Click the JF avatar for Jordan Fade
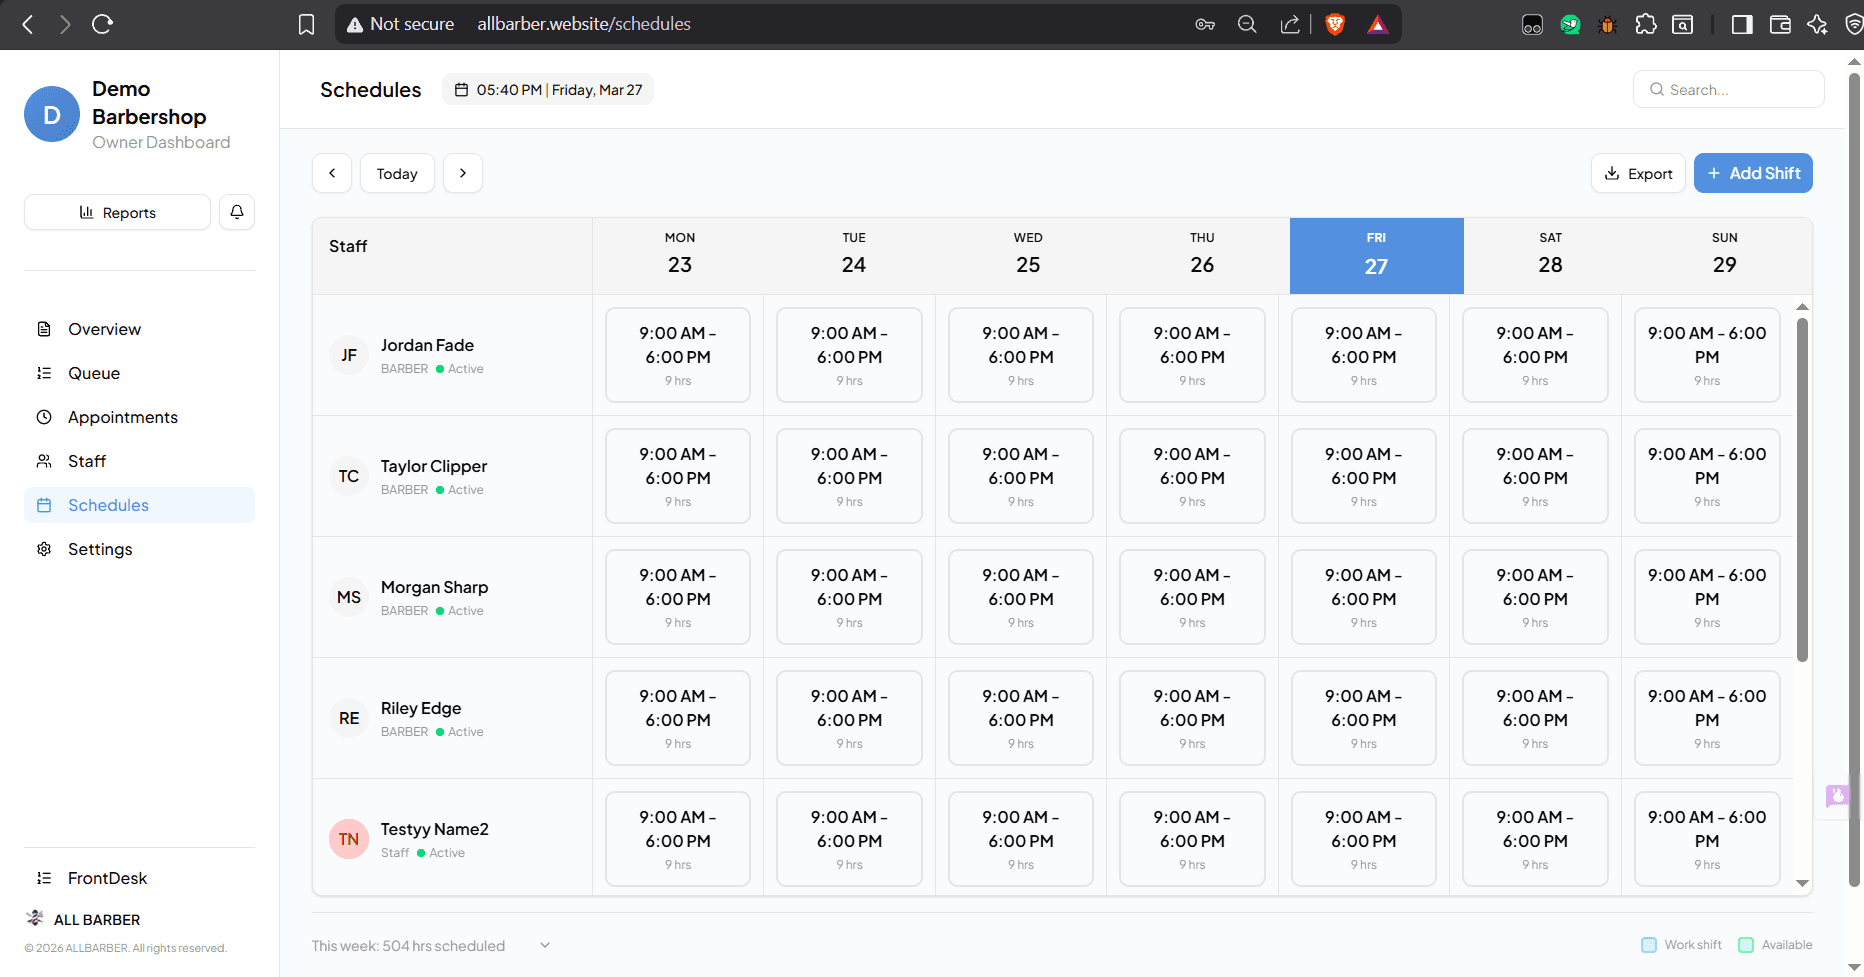This screenshot has height=977, width=1864. 349,355
